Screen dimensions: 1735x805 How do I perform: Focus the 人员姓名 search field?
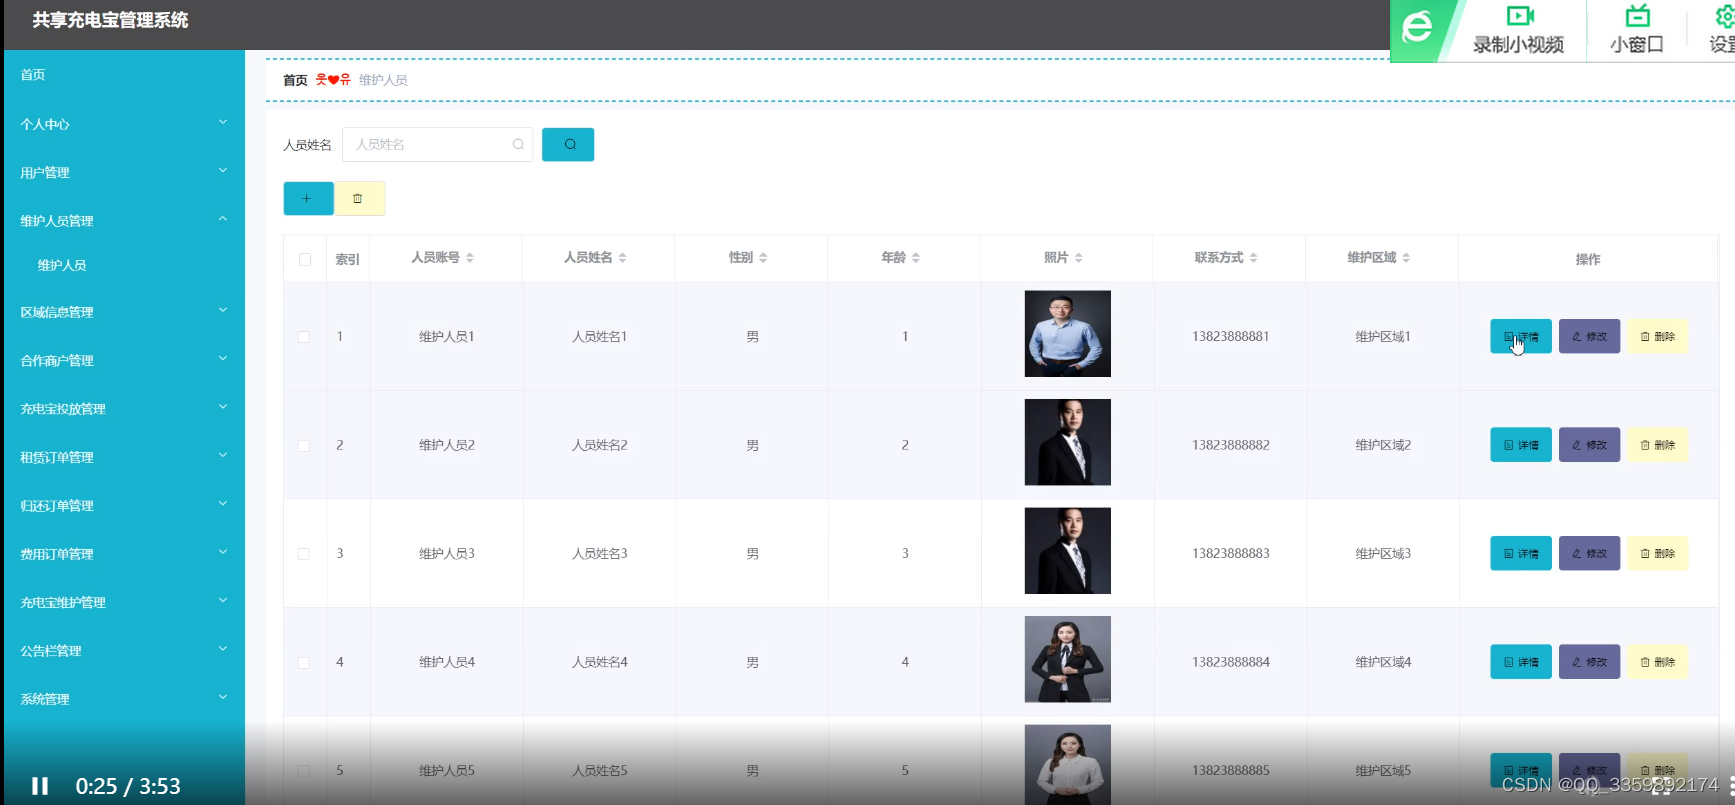point(437,144)
